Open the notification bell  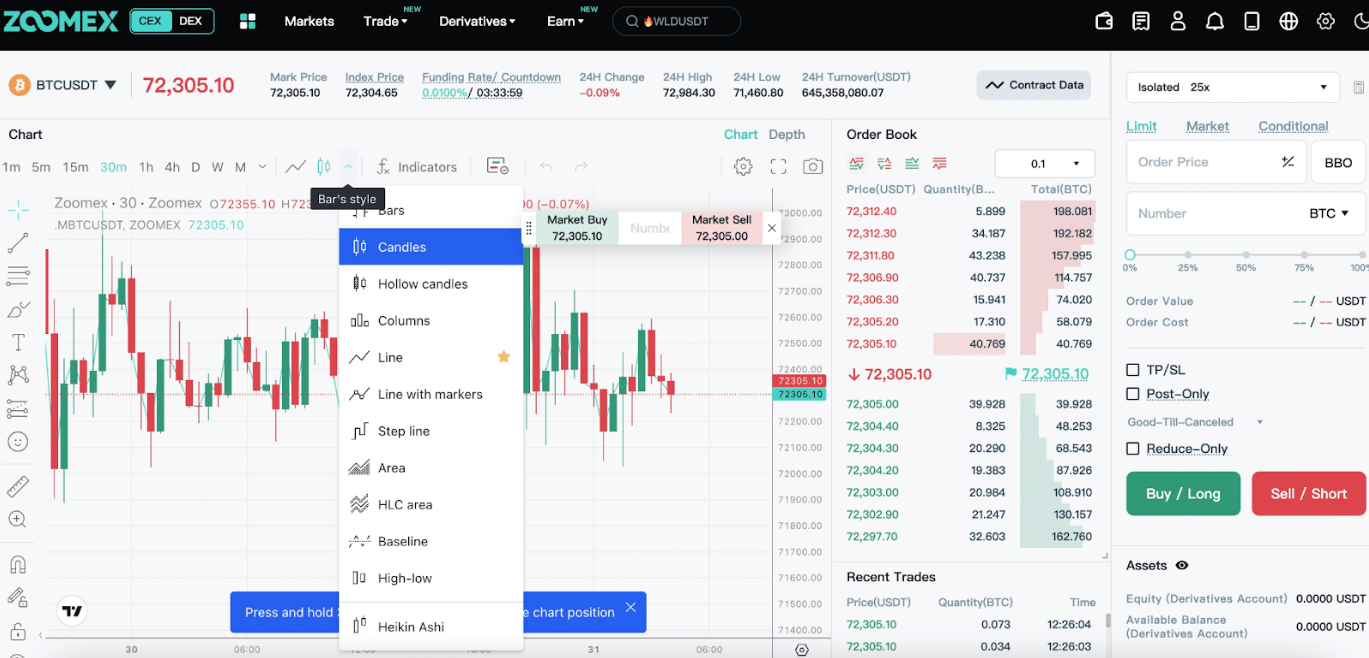[x=1214, y=20]
